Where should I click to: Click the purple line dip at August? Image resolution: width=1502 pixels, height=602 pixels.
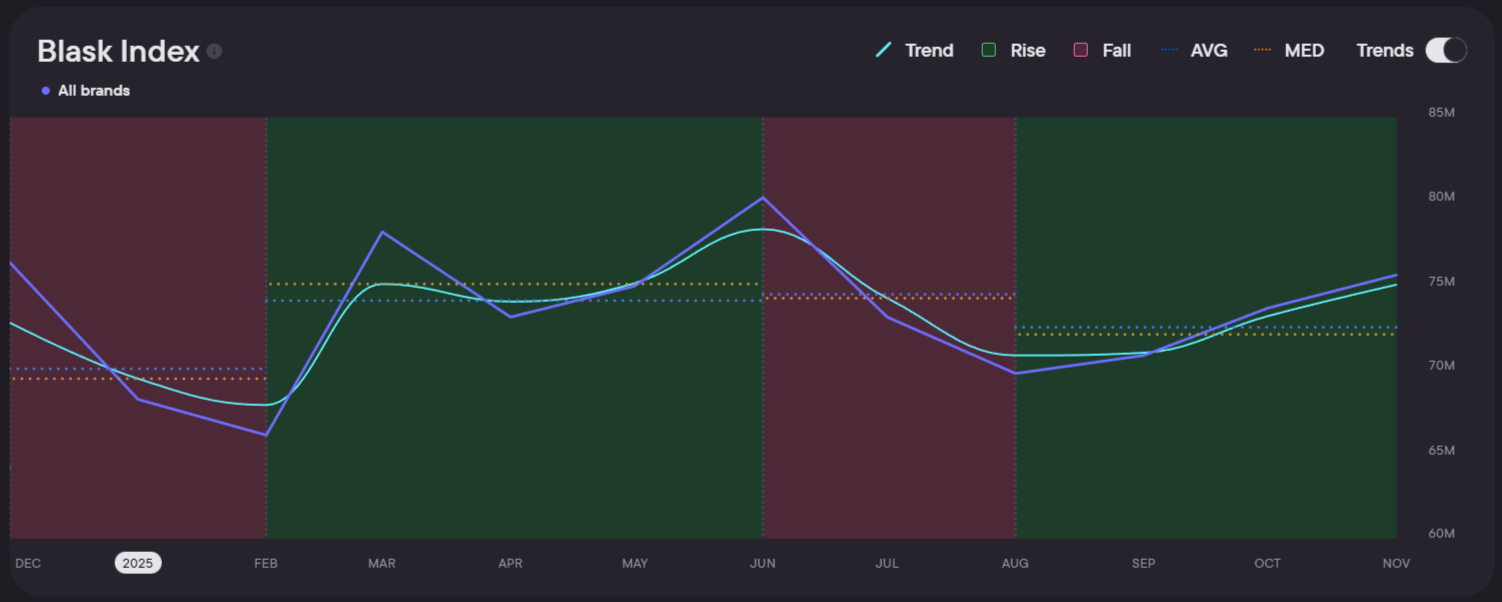click(x=1015, y=373)
